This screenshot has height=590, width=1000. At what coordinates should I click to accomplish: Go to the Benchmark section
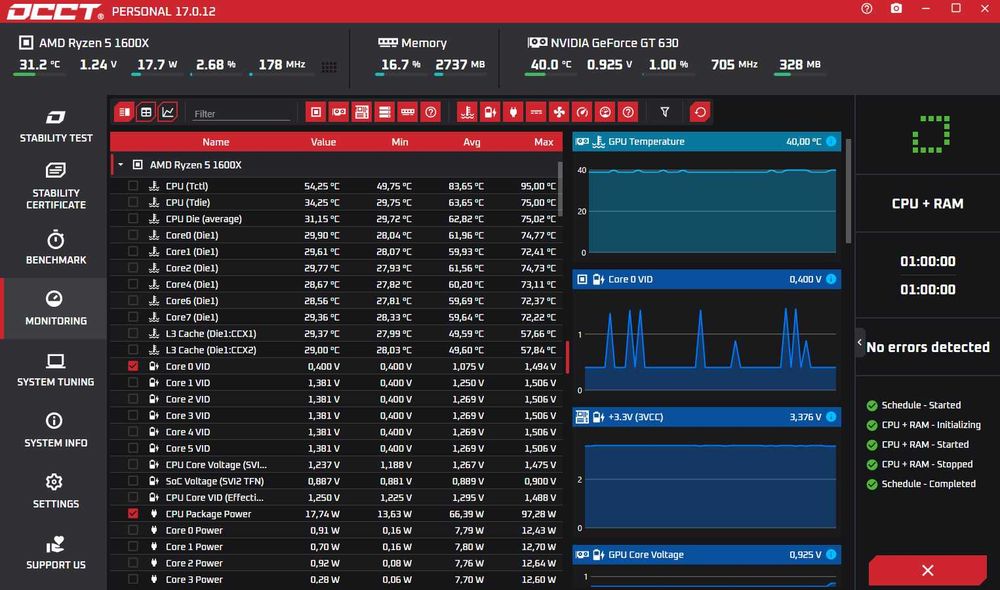pyautogui.click(x=55, y=247)
